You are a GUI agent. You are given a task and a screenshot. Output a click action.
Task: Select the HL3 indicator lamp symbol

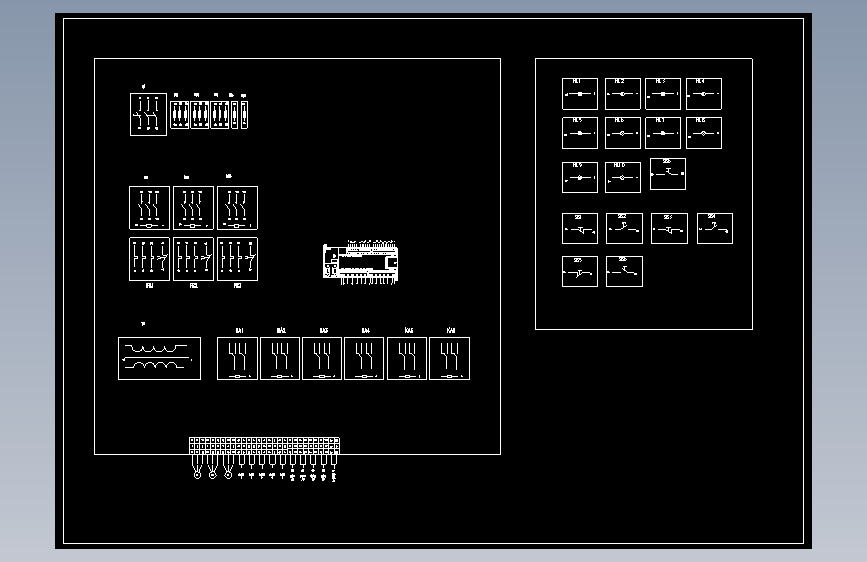point(662,94)
